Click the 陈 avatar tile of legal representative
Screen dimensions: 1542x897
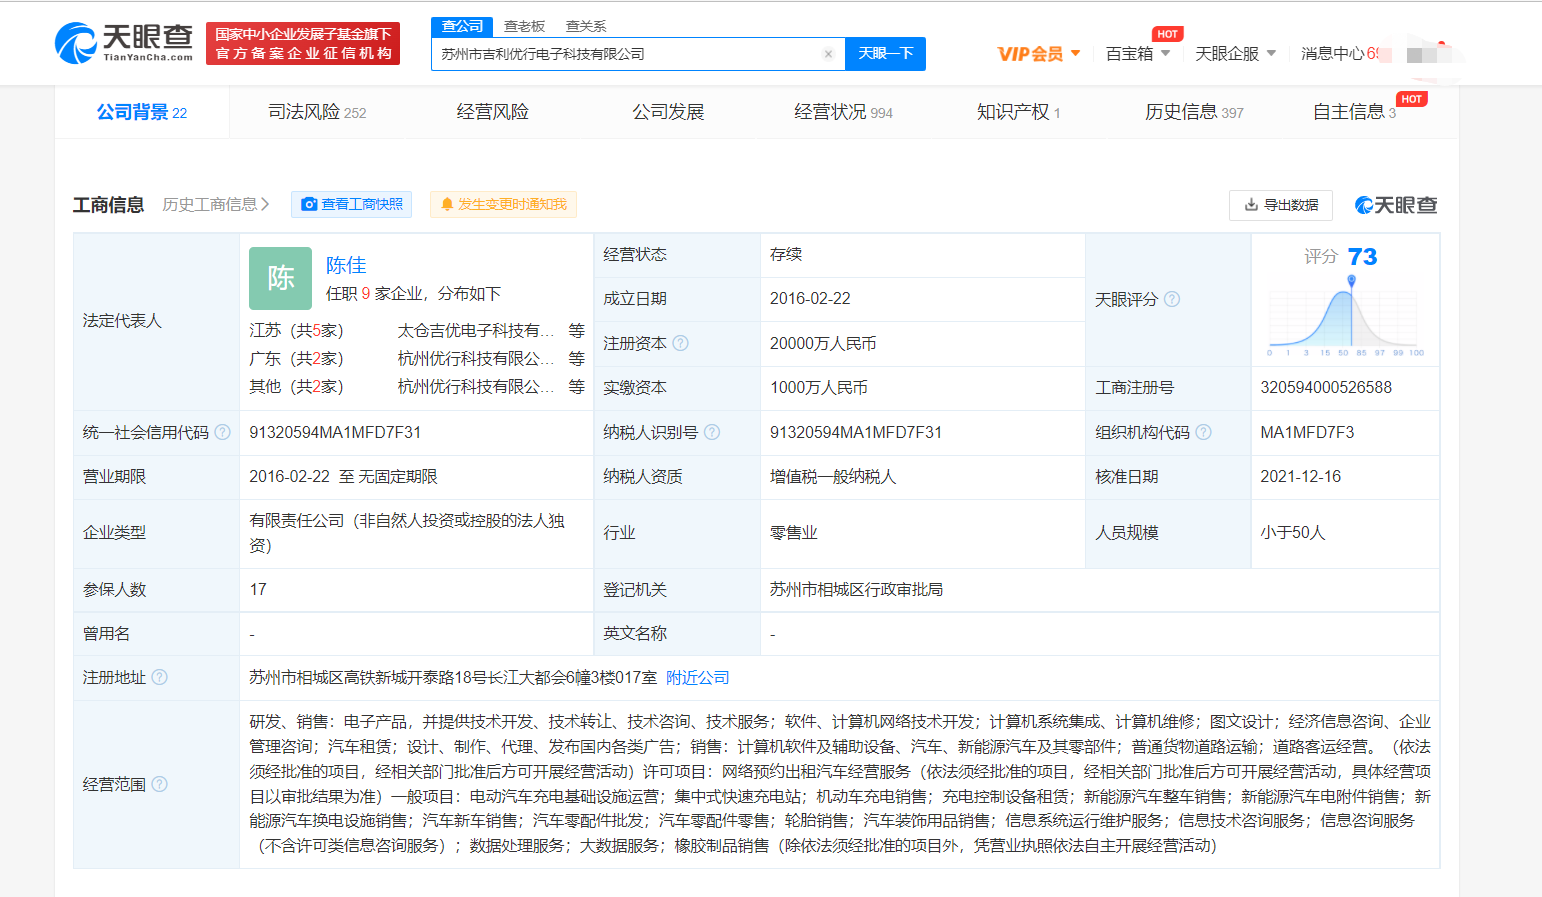point(280,278)
